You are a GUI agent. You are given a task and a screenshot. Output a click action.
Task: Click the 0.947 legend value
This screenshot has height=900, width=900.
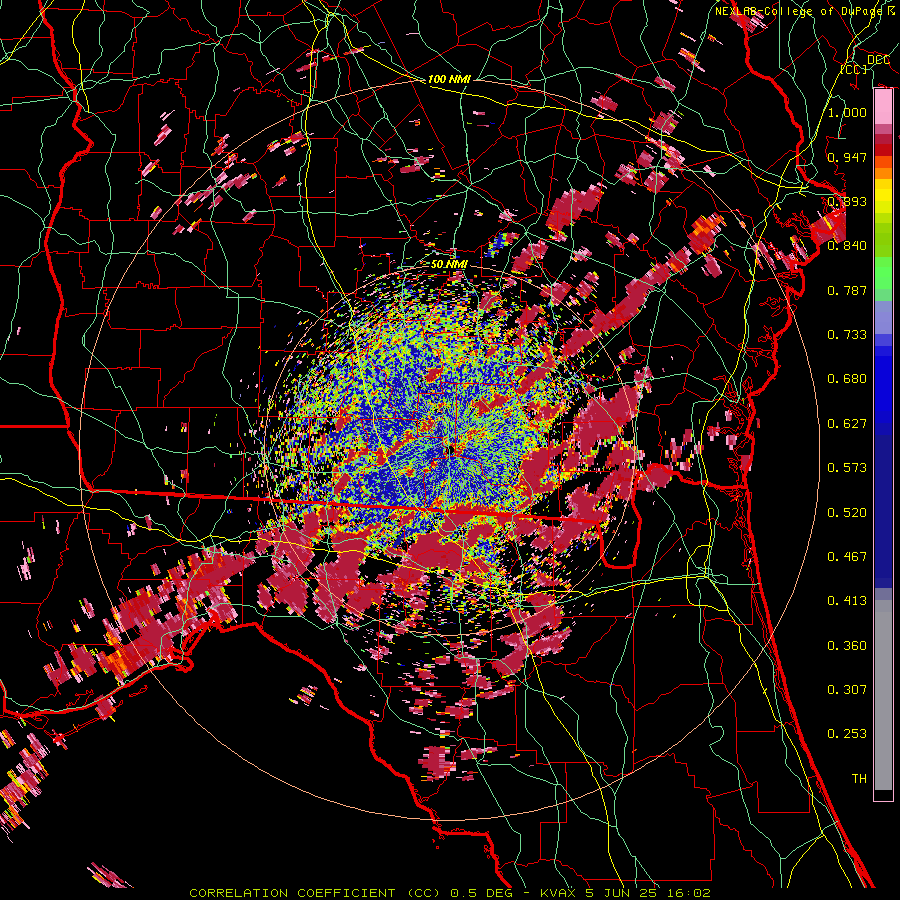tap(847, 157)
